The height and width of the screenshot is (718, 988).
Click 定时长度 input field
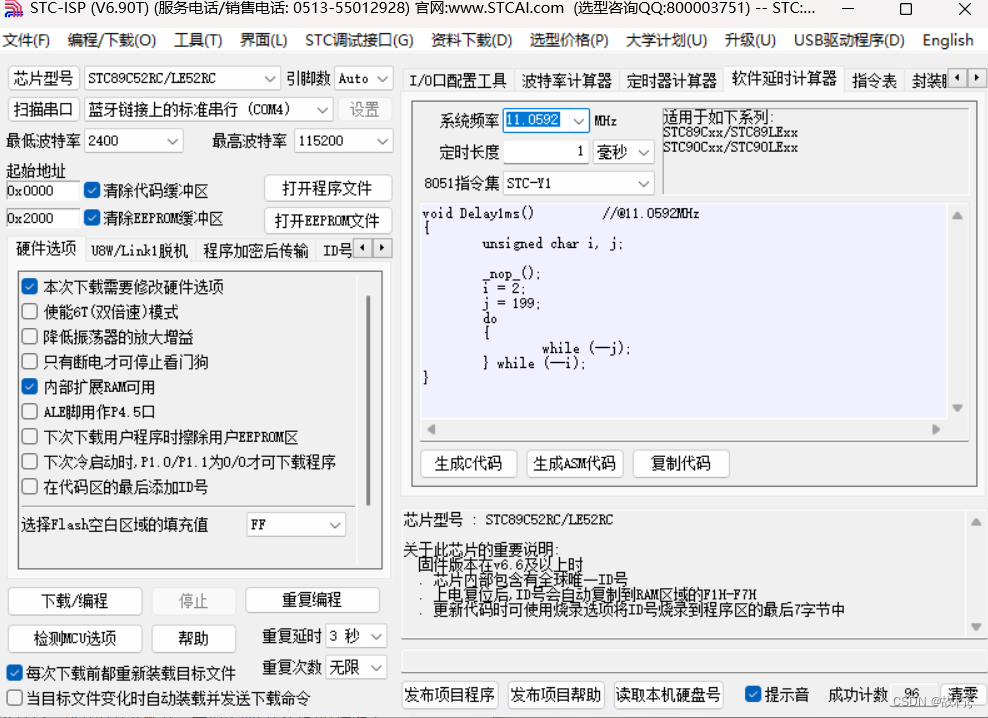pyautogui.click(x=546, y=153)
